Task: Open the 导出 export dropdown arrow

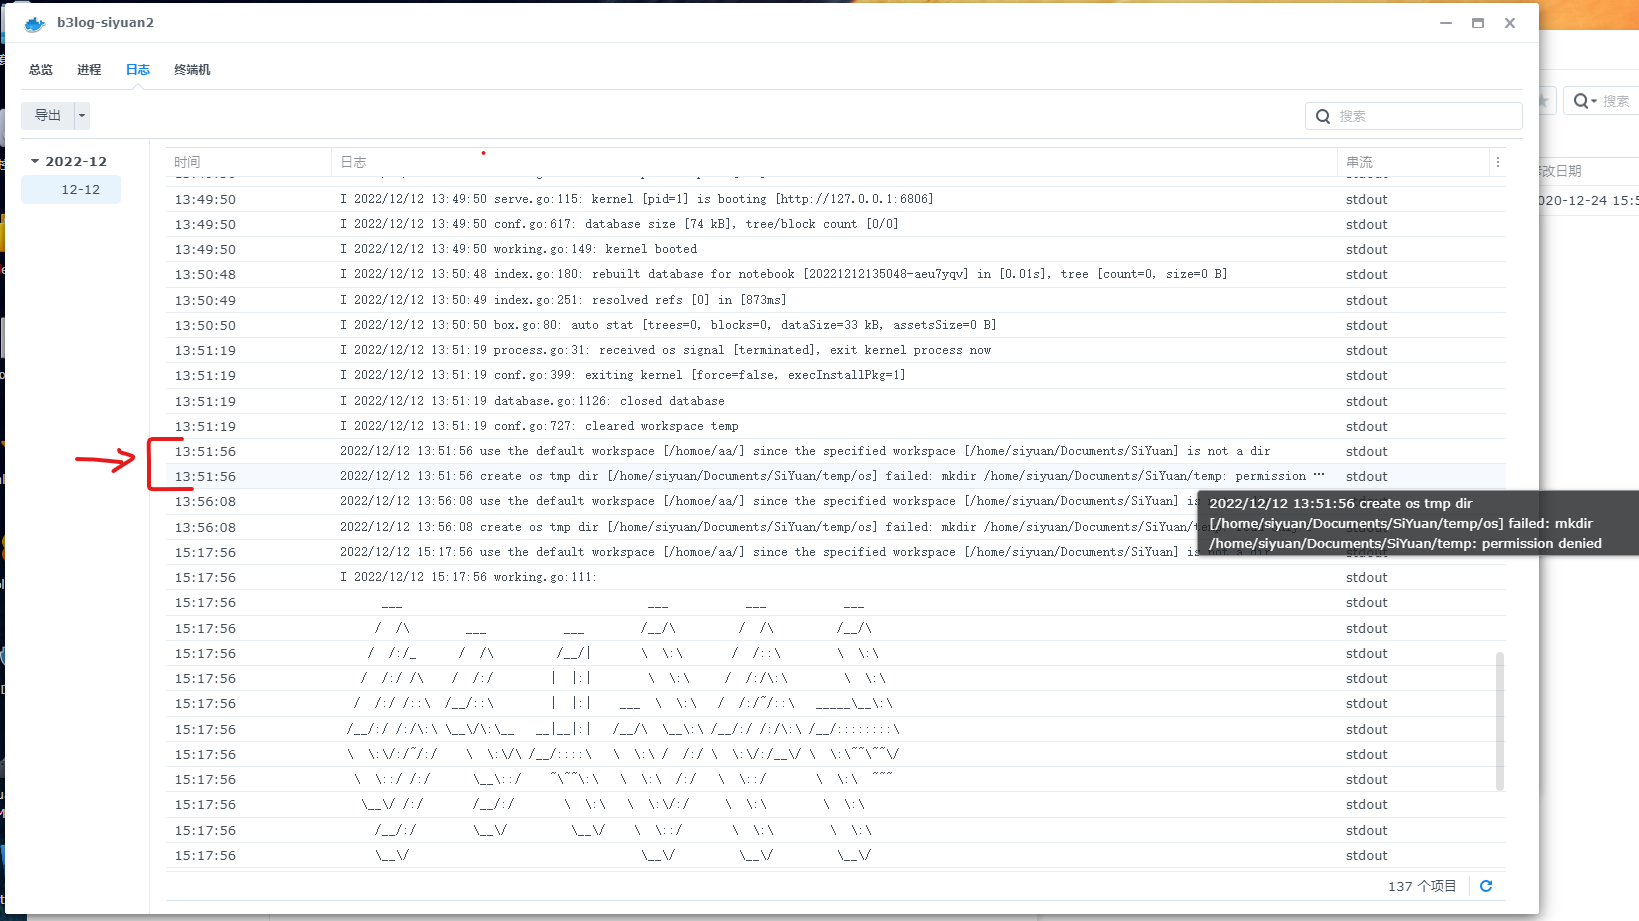Action: (82, 115)
